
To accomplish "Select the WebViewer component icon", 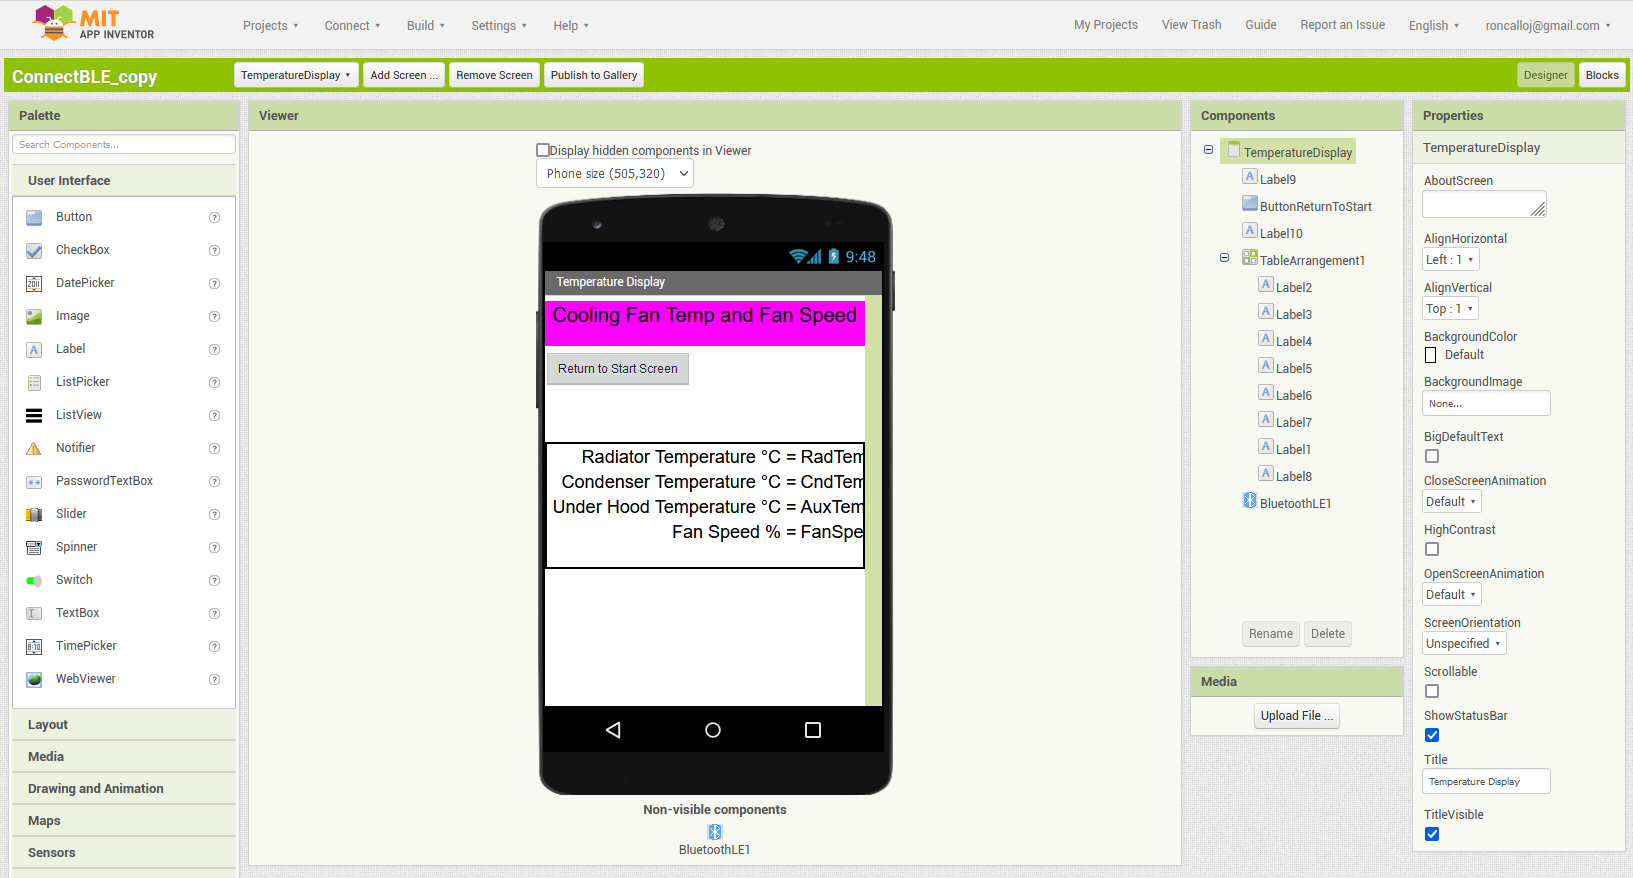I will click(x=34, y=679).
